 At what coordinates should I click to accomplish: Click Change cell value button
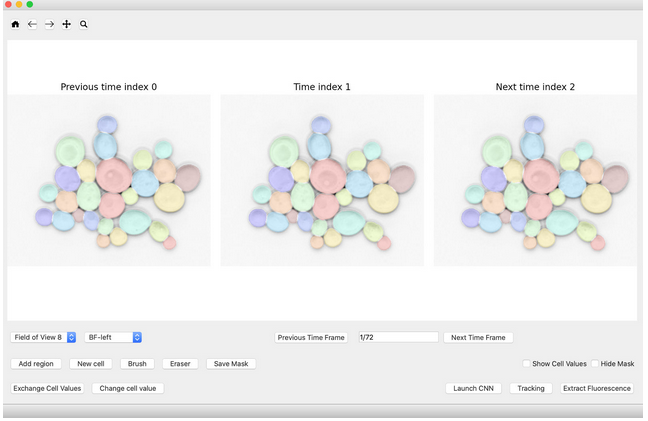pos(128,388)
